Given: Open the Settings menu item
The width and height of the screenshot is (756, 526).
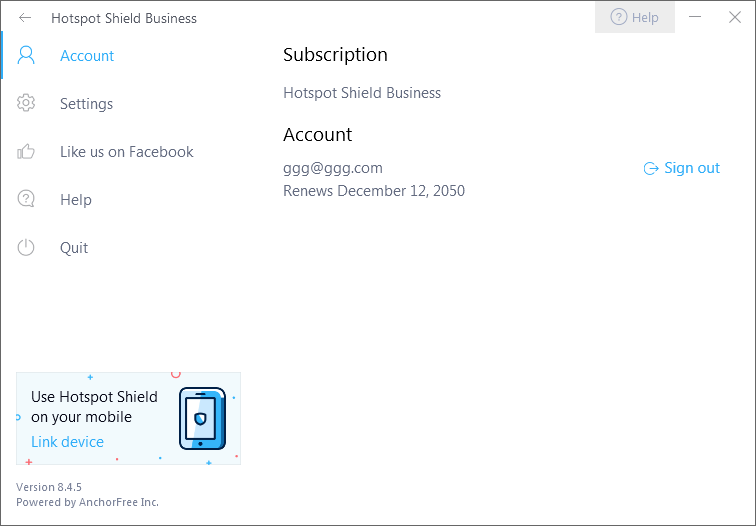Looking at the screenshot, I should (86, 104).
